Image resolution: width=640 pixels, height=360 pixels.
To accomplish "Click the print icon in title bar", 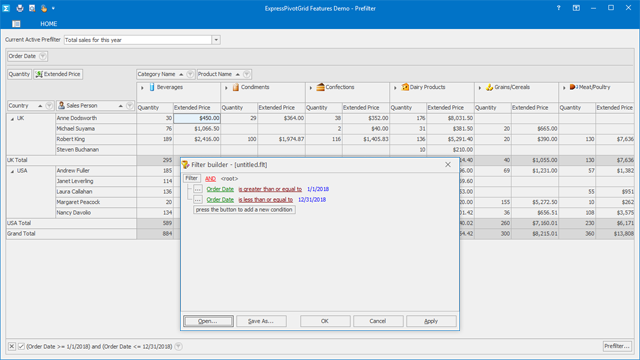I will (20, 8).
